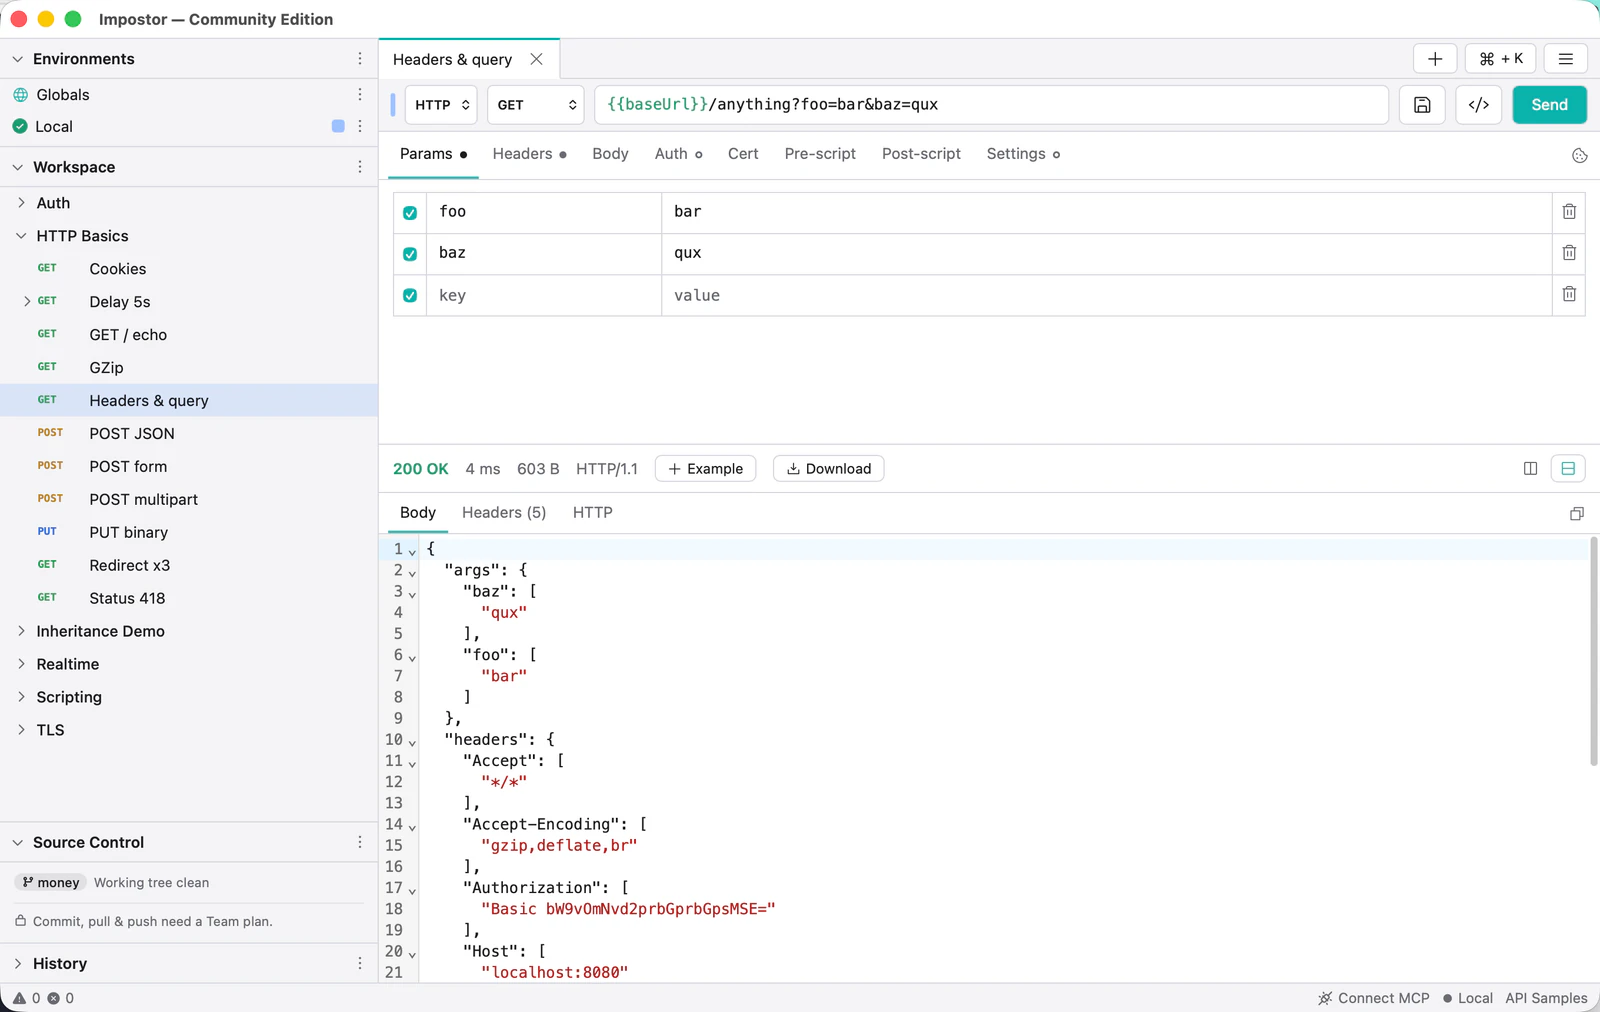Open the code snippet generator icon
Viewport: 1600px width, 1012px height.
[1479, 105]
